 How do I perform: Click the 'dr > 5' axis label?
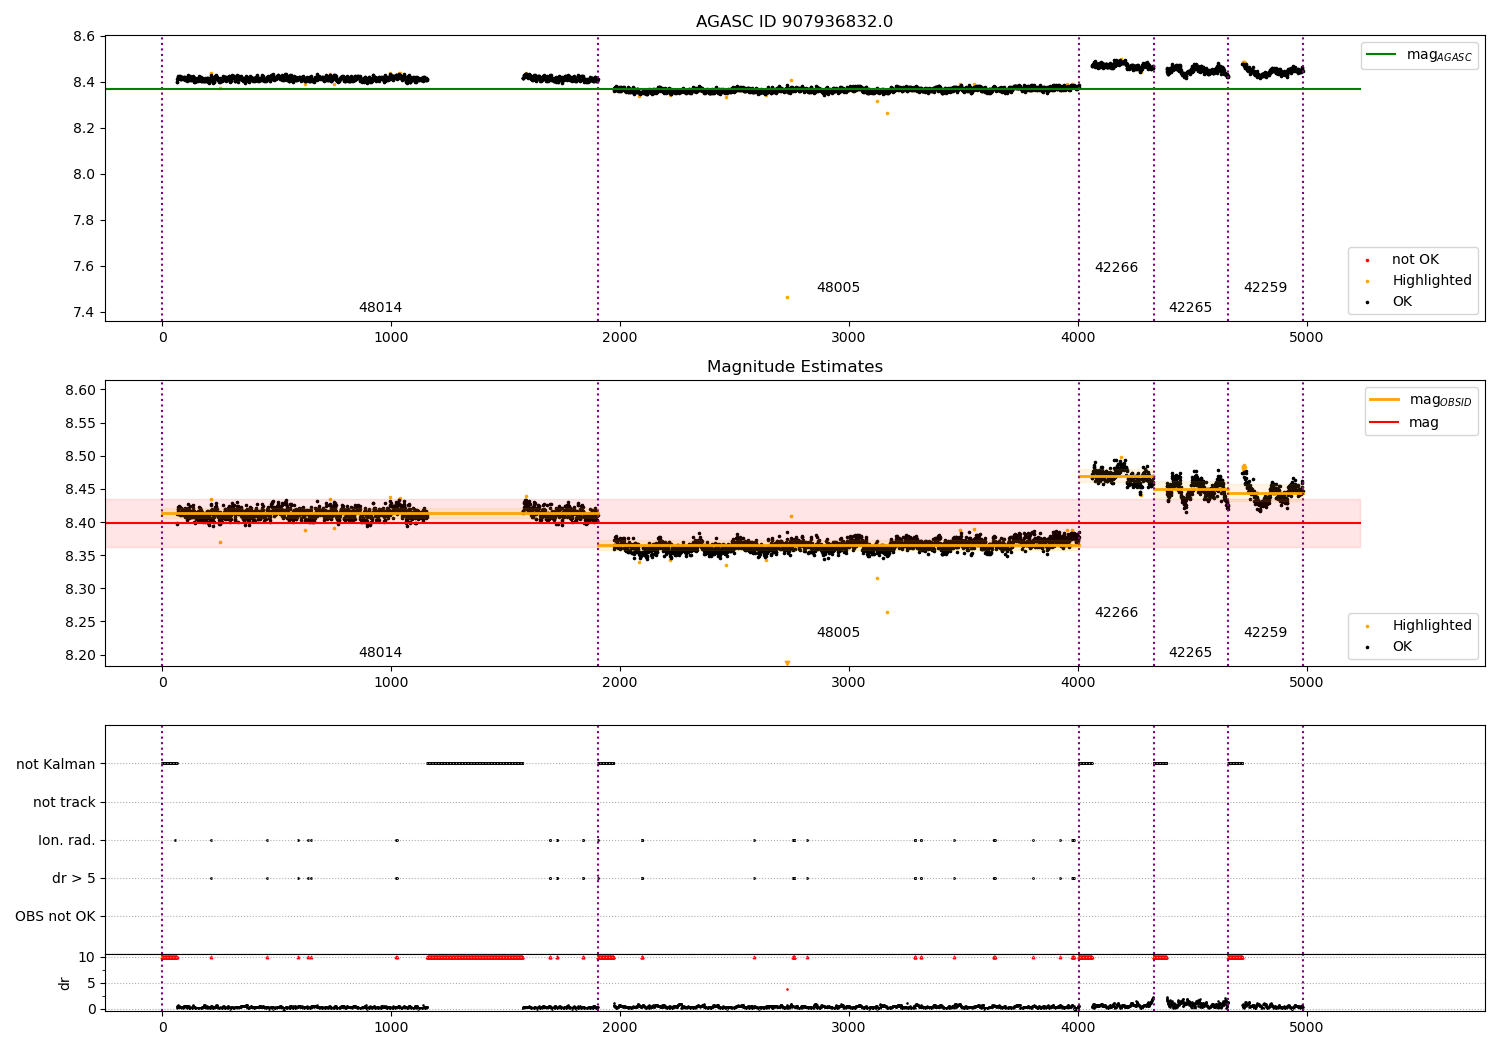click(74, 878)
